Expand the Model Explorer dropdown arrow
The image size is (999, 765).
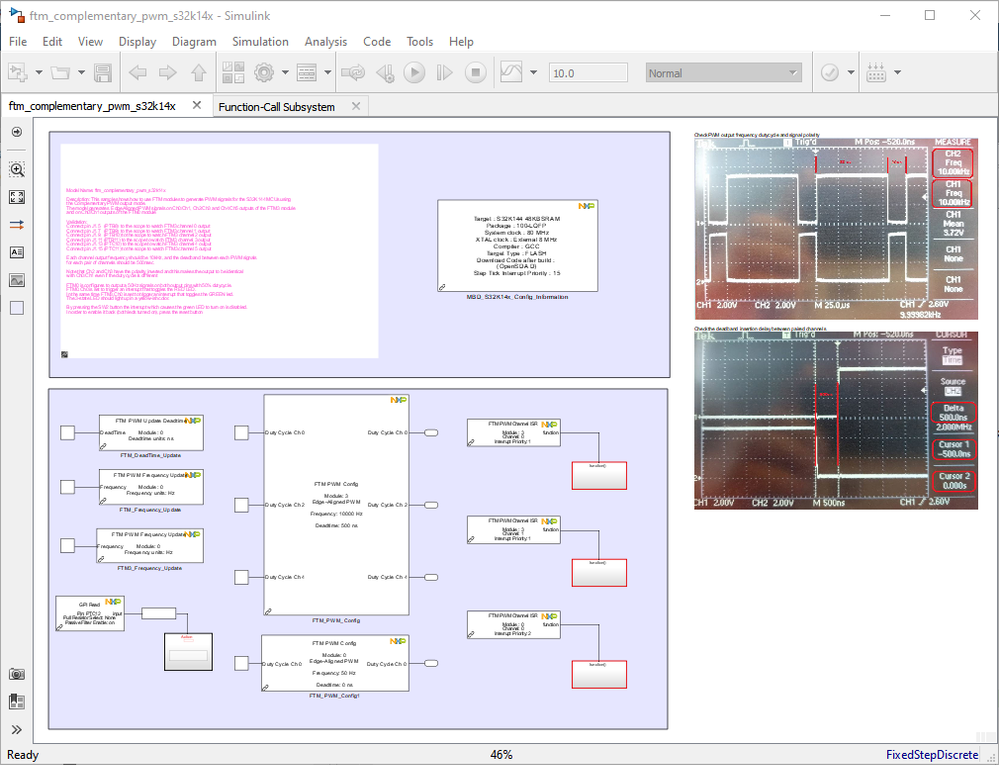click(x=327, y=73)
